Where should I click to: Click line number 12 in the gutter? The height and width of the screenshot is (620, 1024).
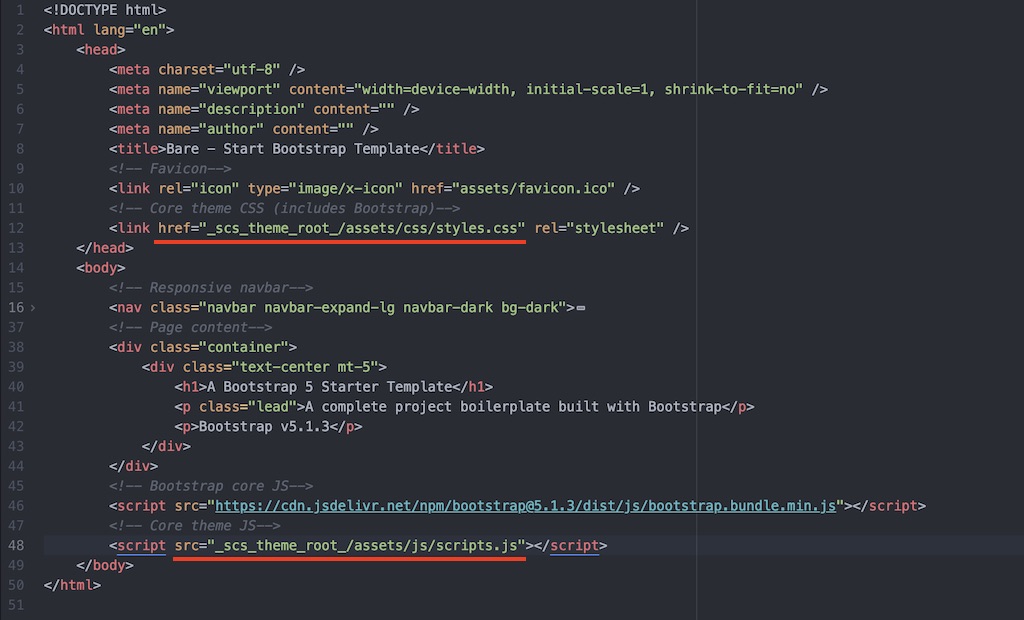tap(16, 228)
